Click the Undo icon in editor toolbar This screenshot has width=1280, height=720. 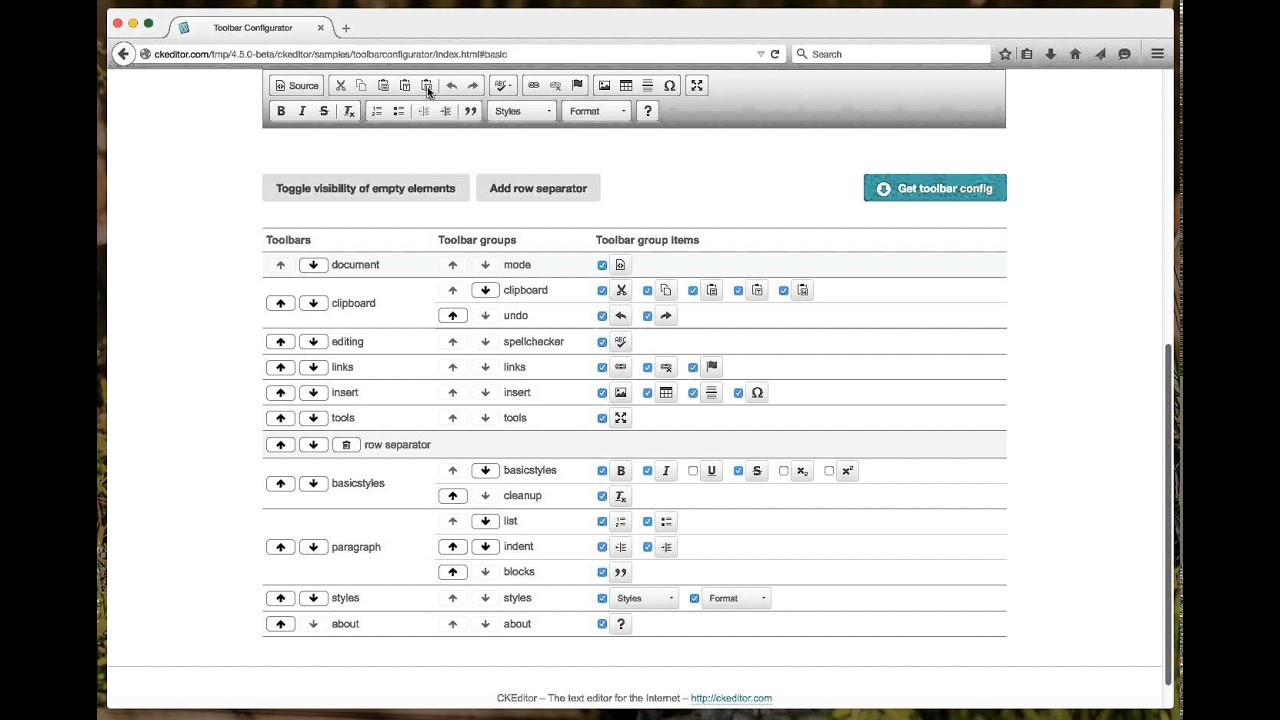(451, 86)
